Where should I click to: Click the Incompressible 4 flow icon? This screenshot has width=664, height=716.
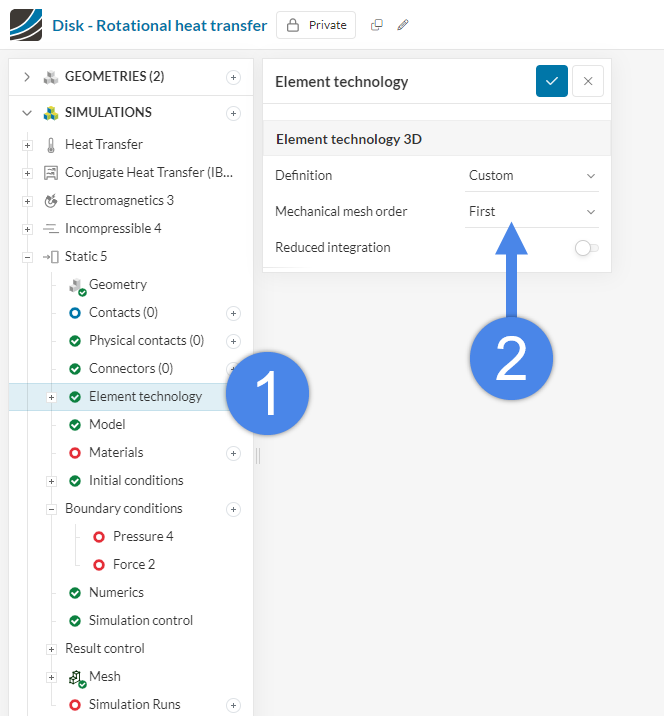pos(51,229)
